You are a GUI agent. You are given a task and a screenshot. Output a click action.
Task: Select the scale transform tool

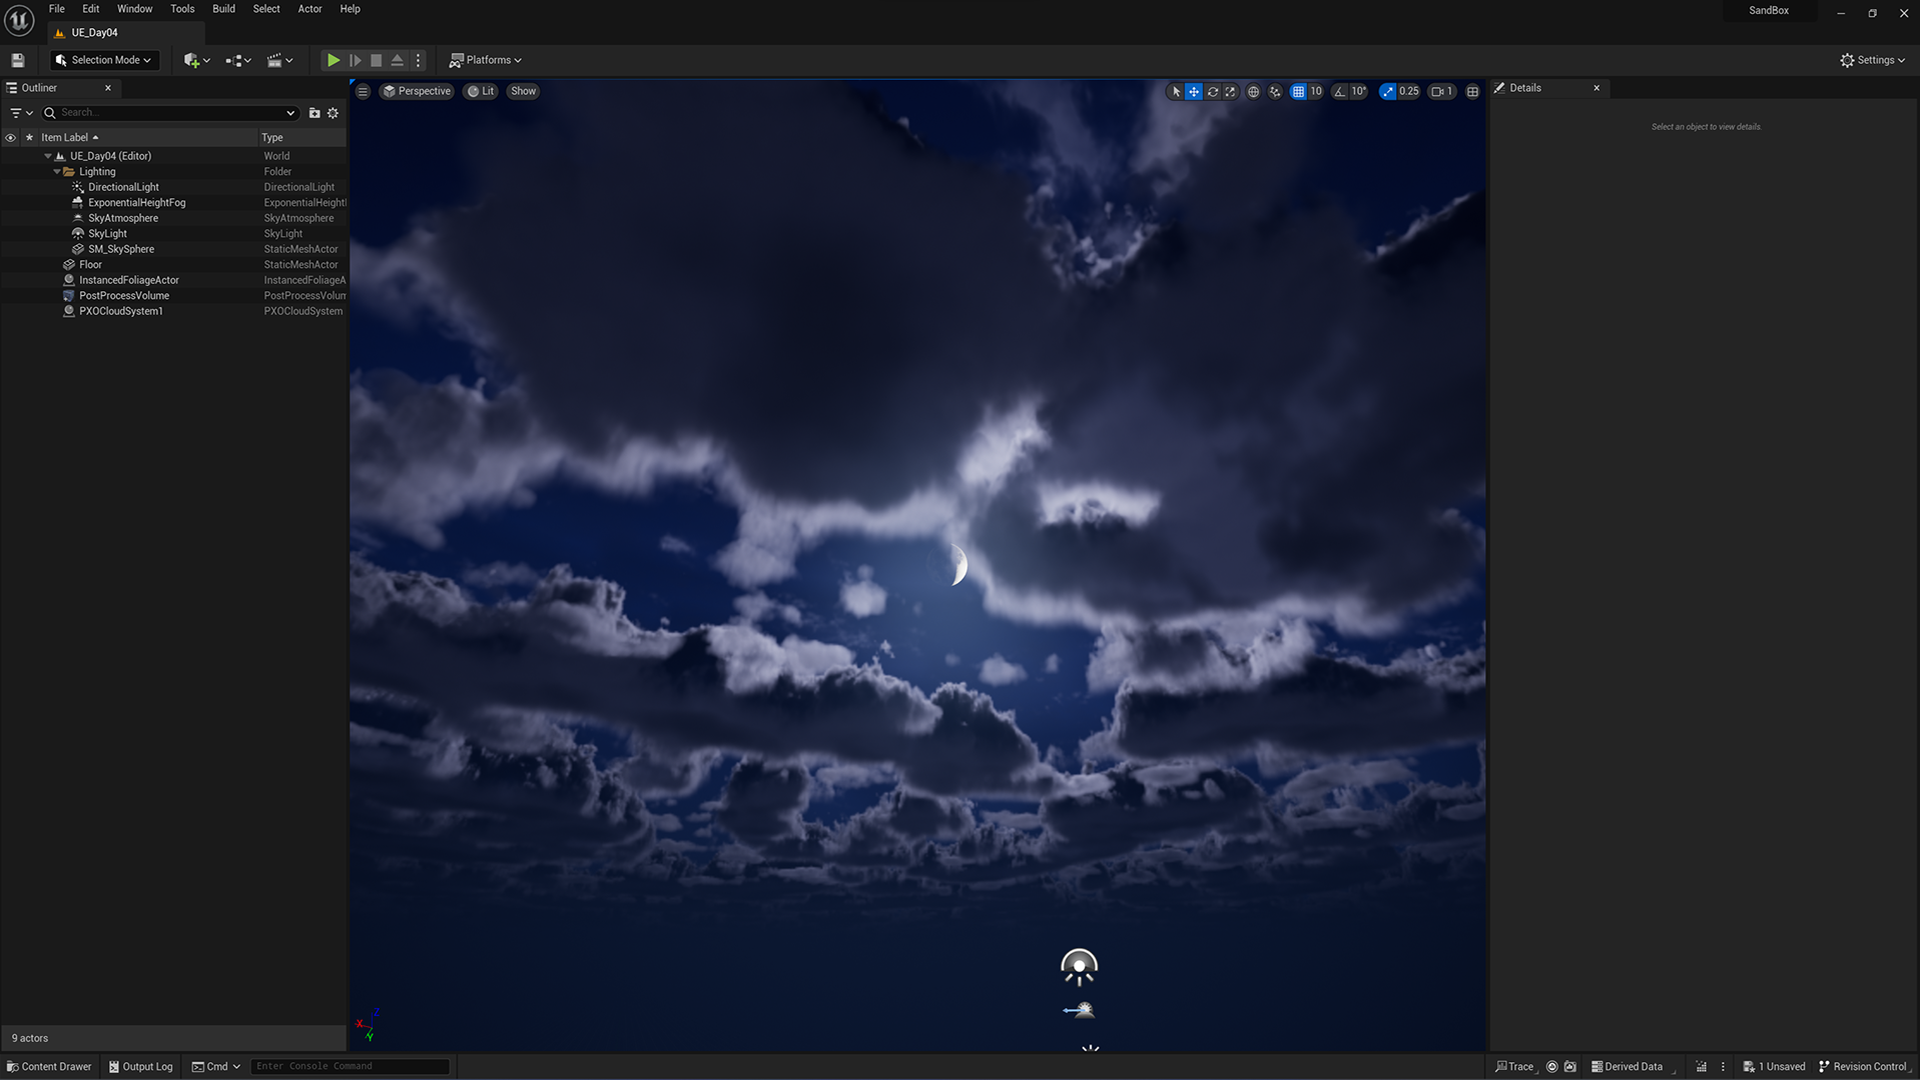point(1230,91)
